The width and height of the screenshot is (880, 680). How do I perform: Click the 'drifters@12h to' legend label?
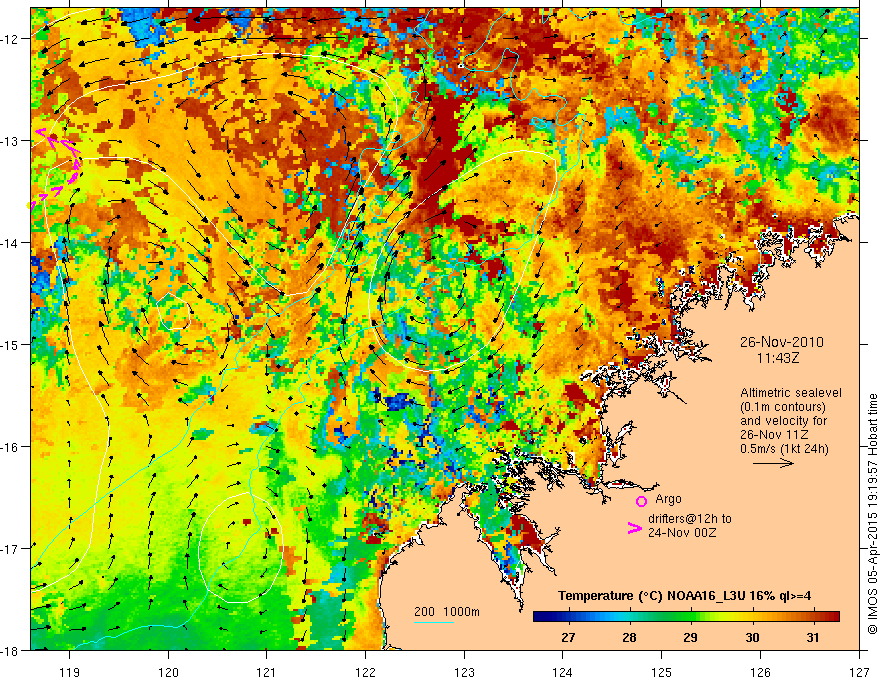690,519
